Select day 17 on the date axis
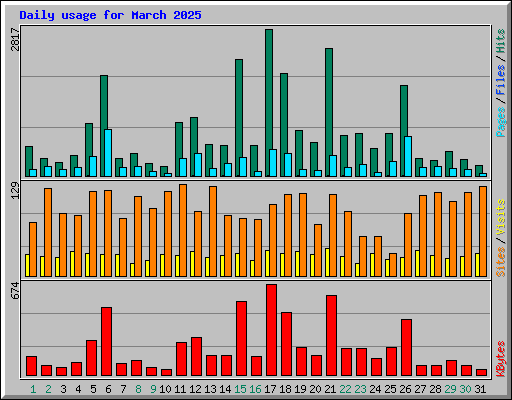Viewport: 512px width, 400px height. pyautogui.click(x=270, y=389)
